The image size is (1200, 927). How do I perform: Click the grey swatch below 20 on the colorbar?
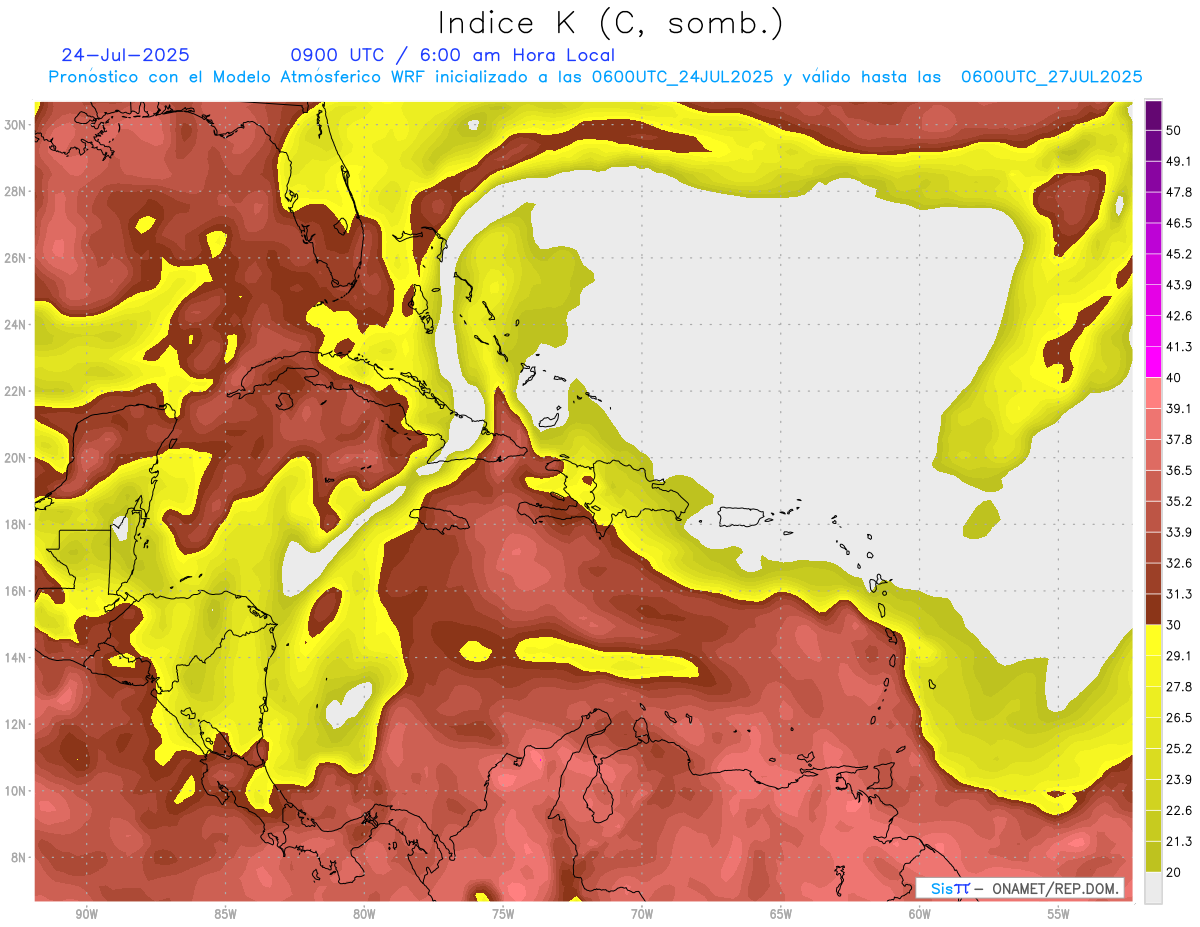[x=1153, y=888]
